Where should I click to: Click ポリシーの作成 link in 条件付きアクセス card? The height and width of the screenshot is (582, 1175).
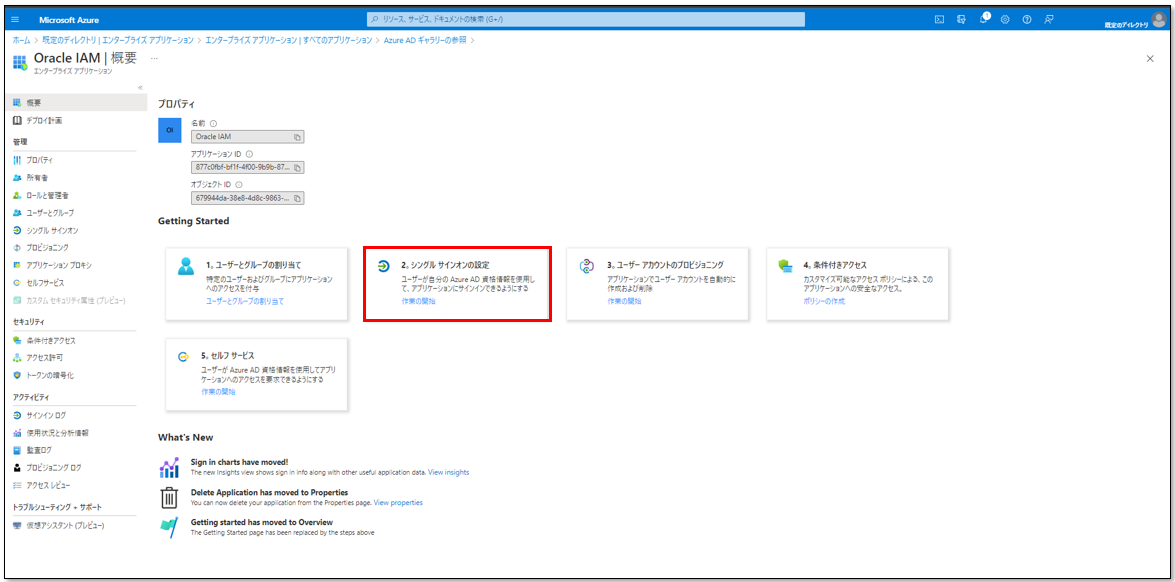823,301
